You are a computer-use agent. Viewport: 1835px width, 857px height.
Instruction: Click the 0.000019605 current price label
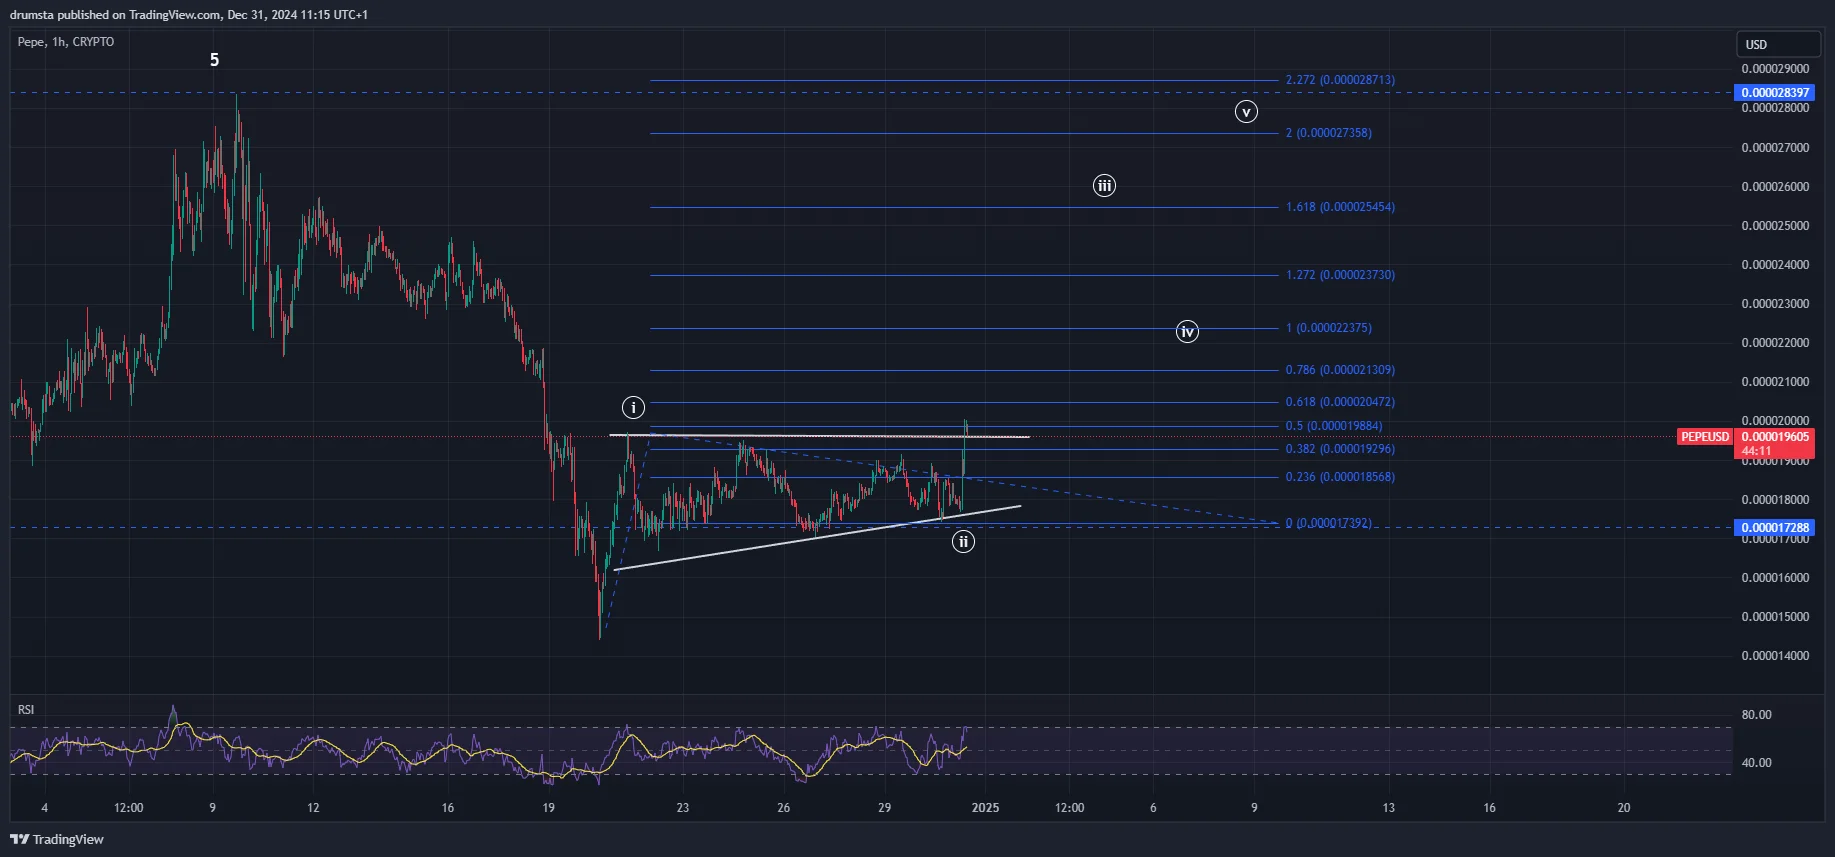click(1775, 437)
